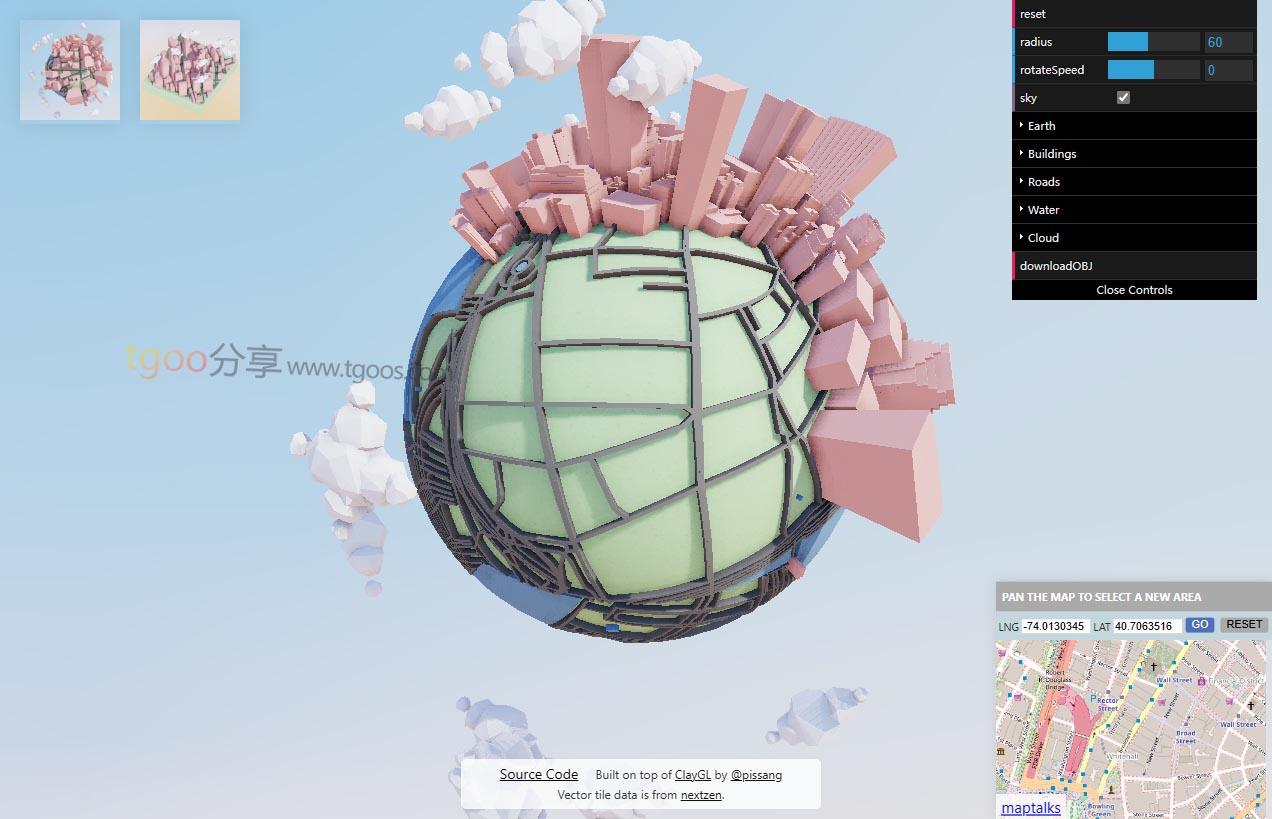1272x819 pixels.
Task: Click the LNG coordinate input field
Action: click(x=1055, y=626)
